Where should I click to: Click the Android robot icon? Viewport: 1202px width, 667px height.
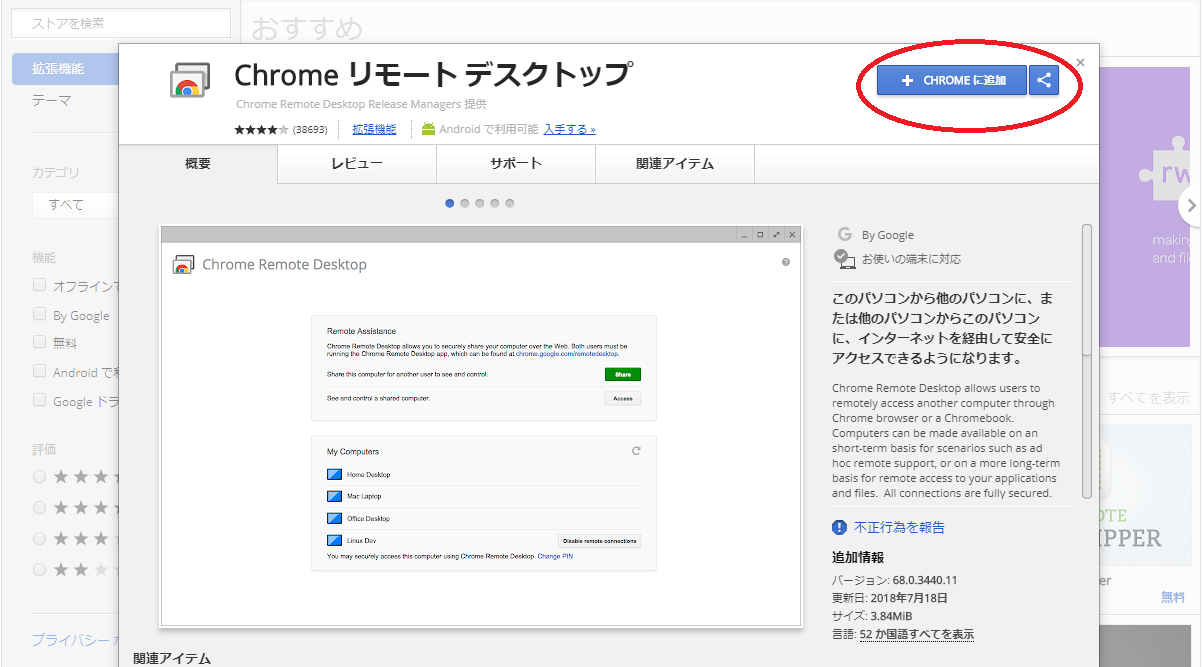(x=428, y=129)
